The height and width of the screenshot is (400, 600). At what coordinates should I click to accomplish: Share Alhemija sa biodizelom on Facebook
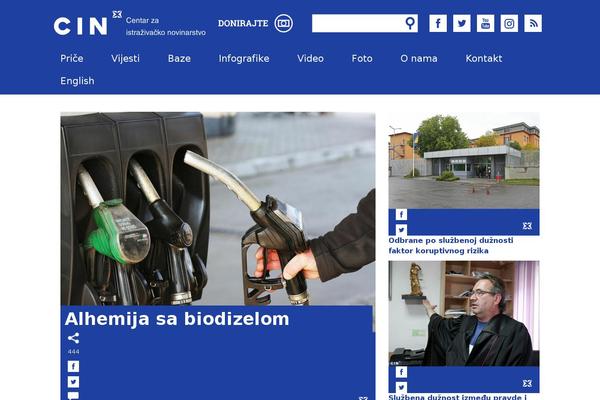(x=73, y=366)
